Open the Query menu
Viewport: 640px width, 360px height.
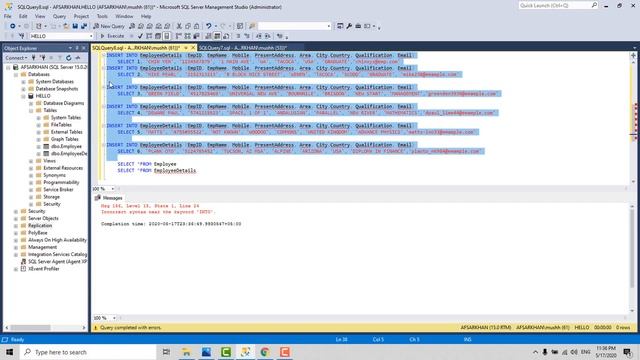click(59, 16)
